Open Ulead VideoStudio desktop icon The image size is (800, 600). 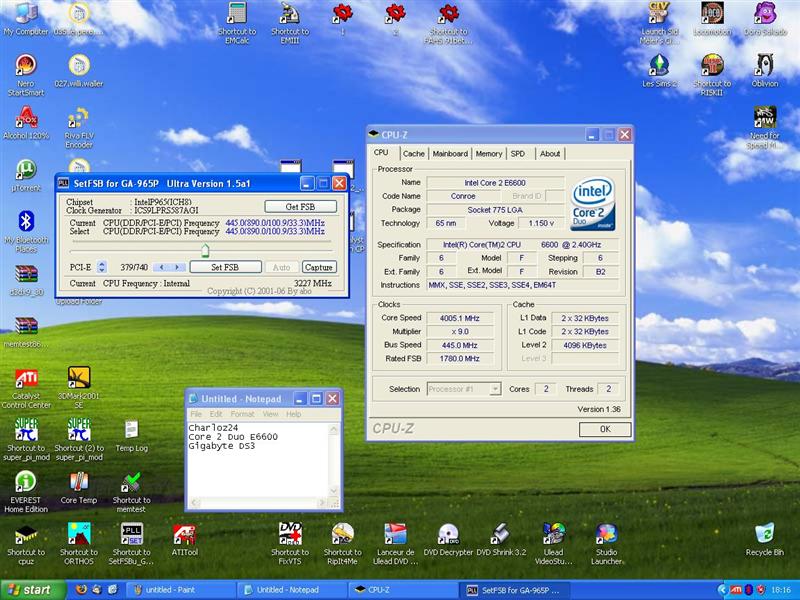point(554,543)
